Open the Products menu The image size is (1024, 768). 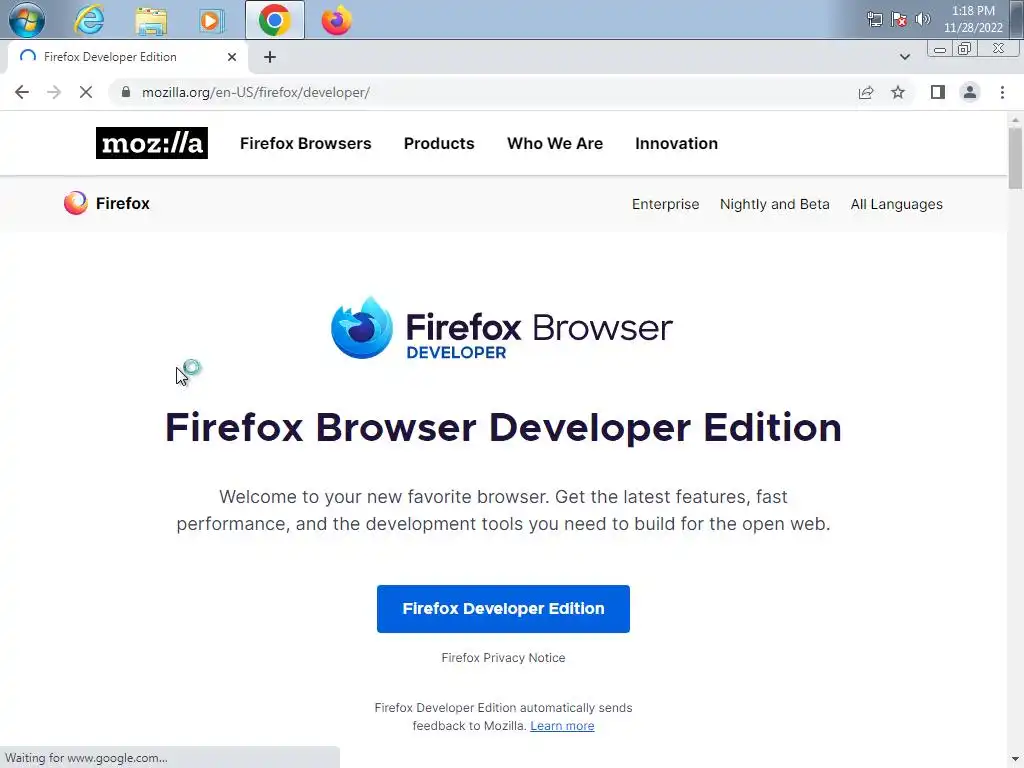point(439,144)
